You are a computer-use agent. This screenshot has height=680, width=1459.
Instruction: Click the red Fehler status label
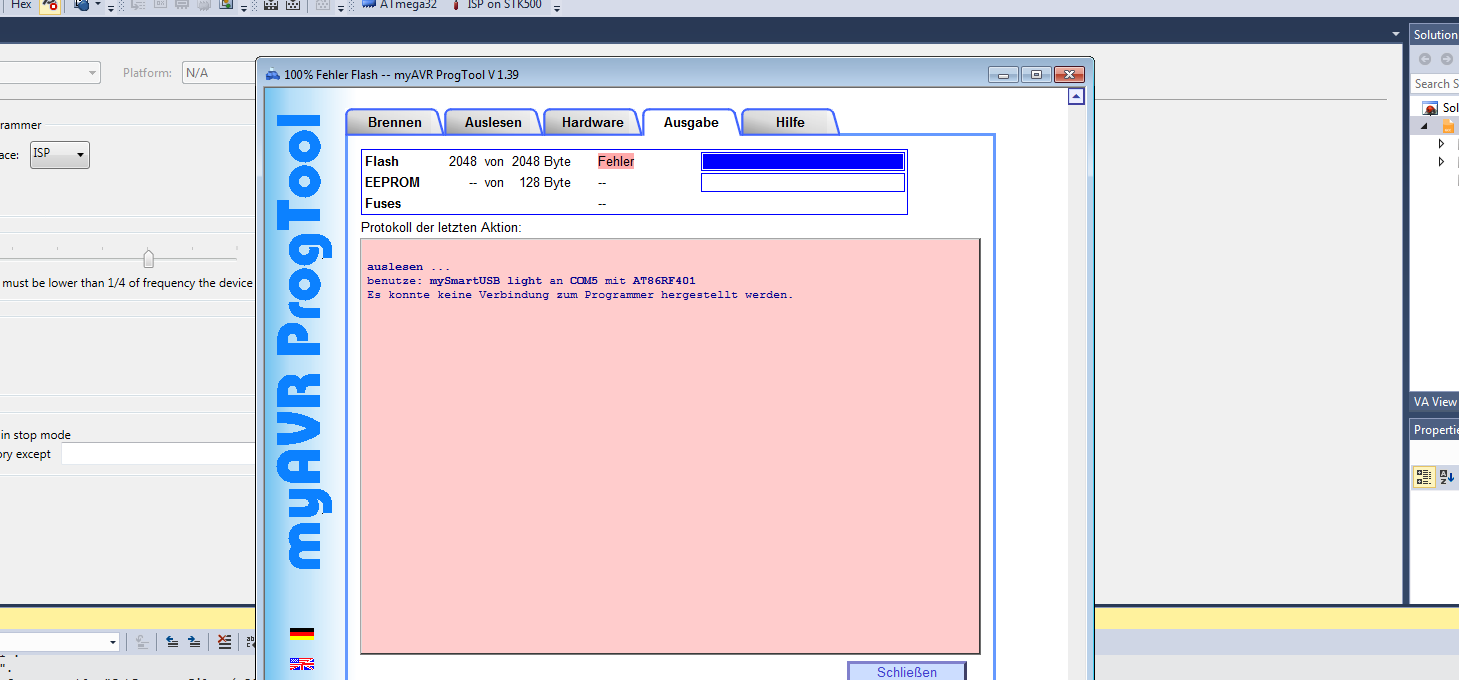coord(616,161)
